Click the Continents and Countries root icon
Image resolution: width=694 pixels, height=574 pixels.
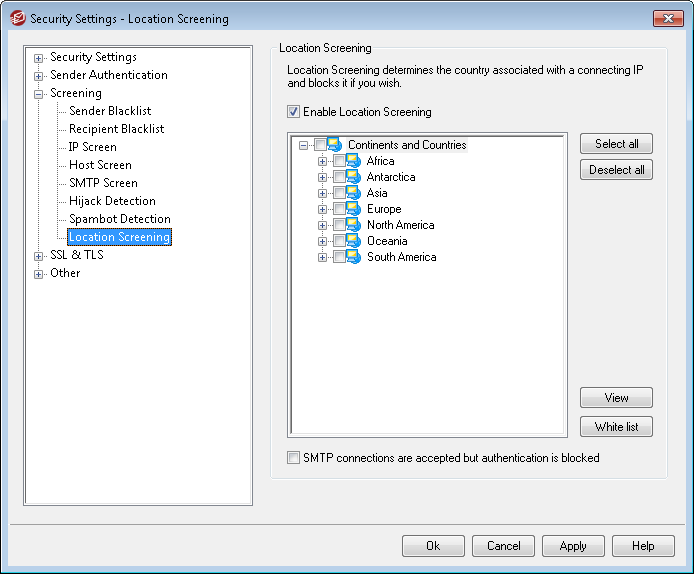[x=334, y=145]
